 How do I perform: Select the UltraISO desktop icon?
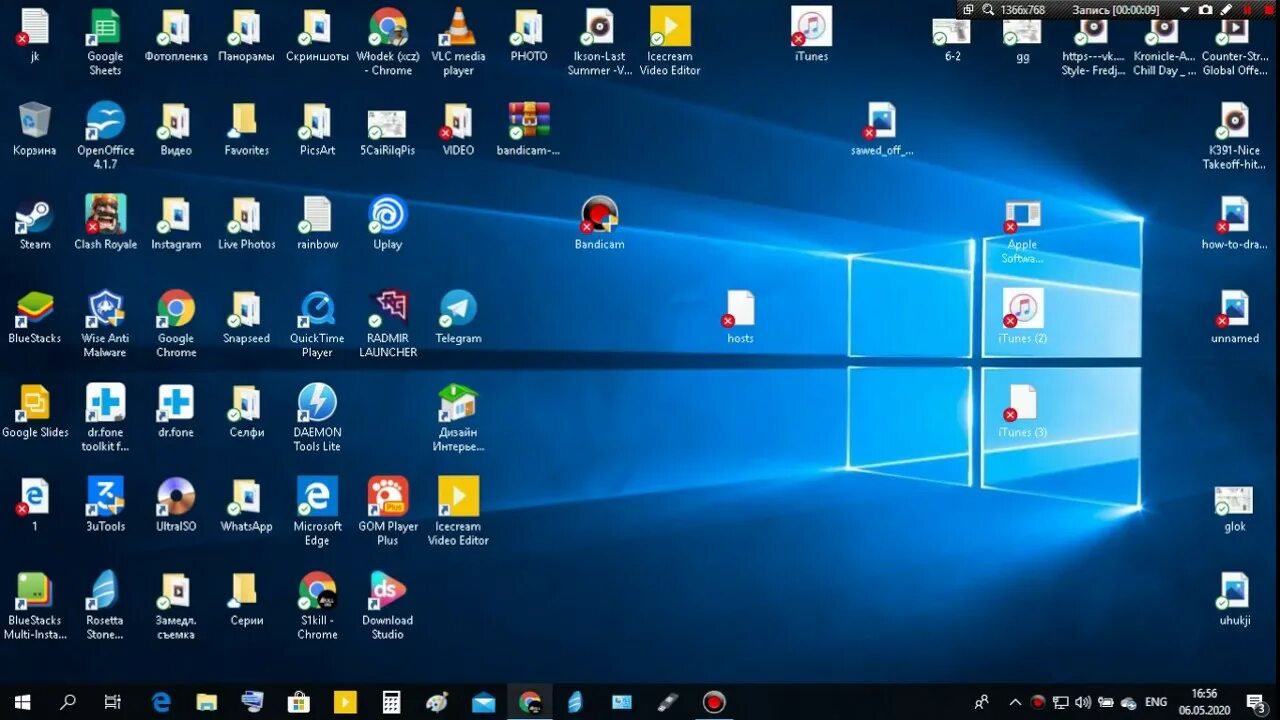click(x=176, y=504)
